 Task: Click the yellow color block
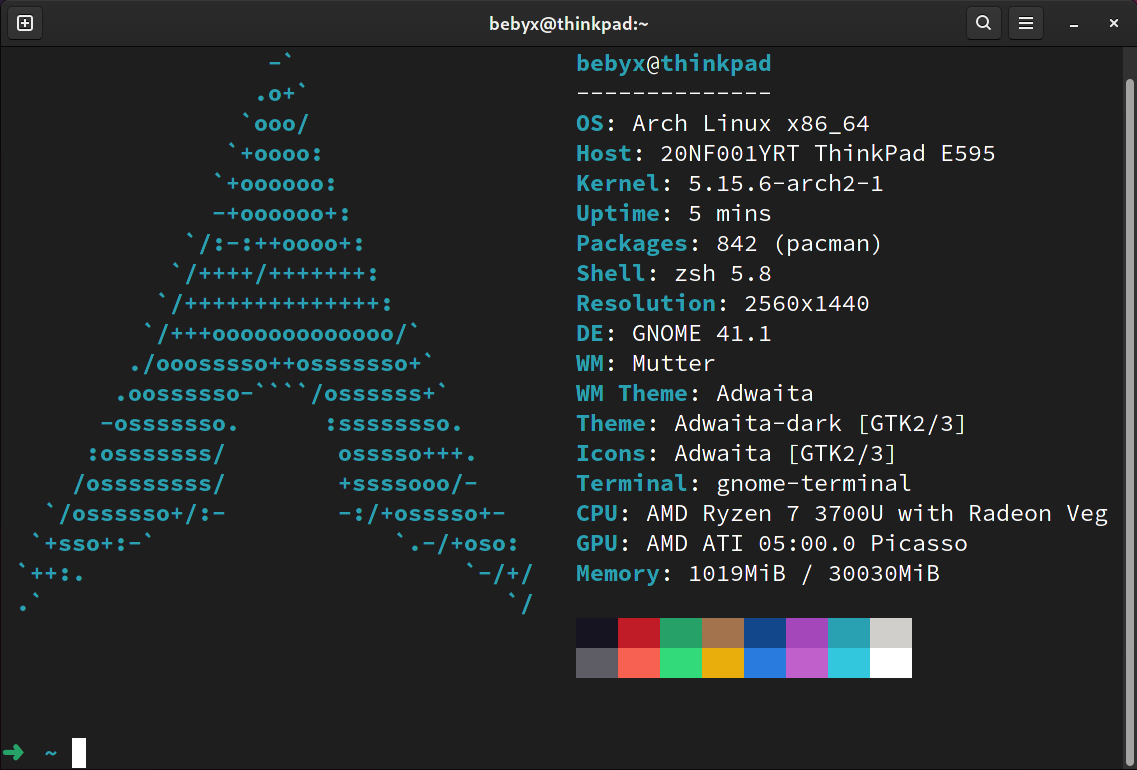[x=723, y=663]
